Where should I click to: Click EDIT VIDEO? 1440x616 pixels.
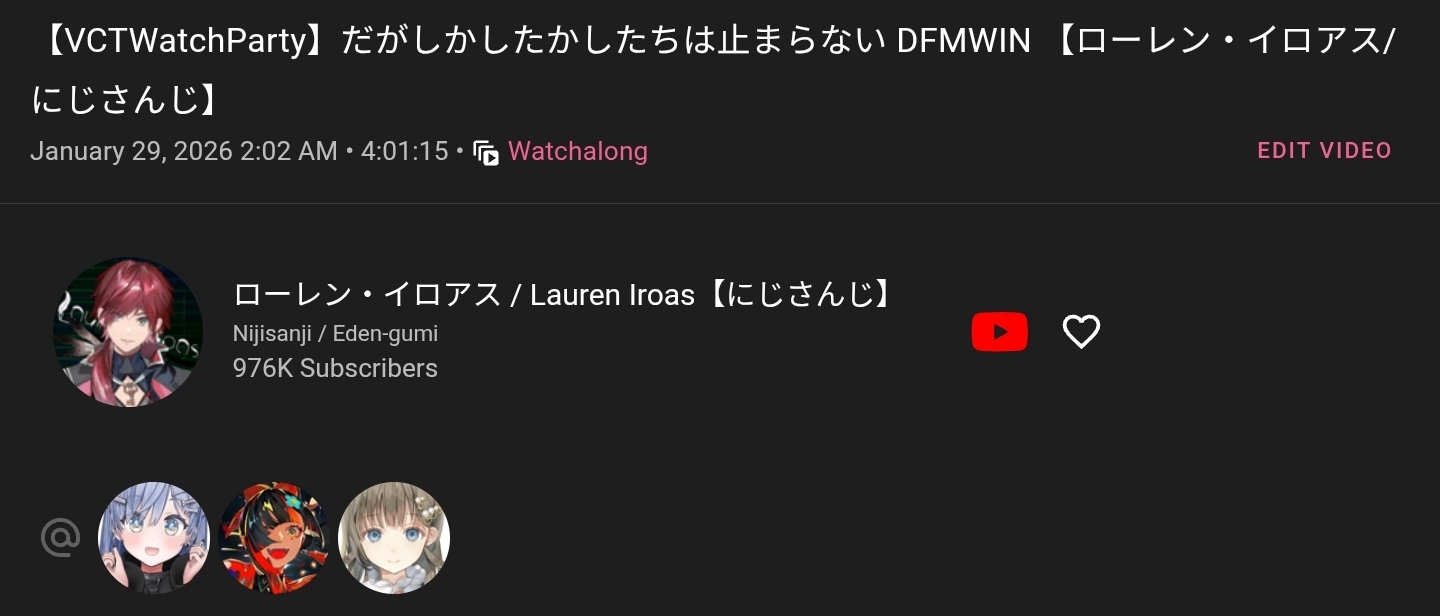(x=1324, y=151)
